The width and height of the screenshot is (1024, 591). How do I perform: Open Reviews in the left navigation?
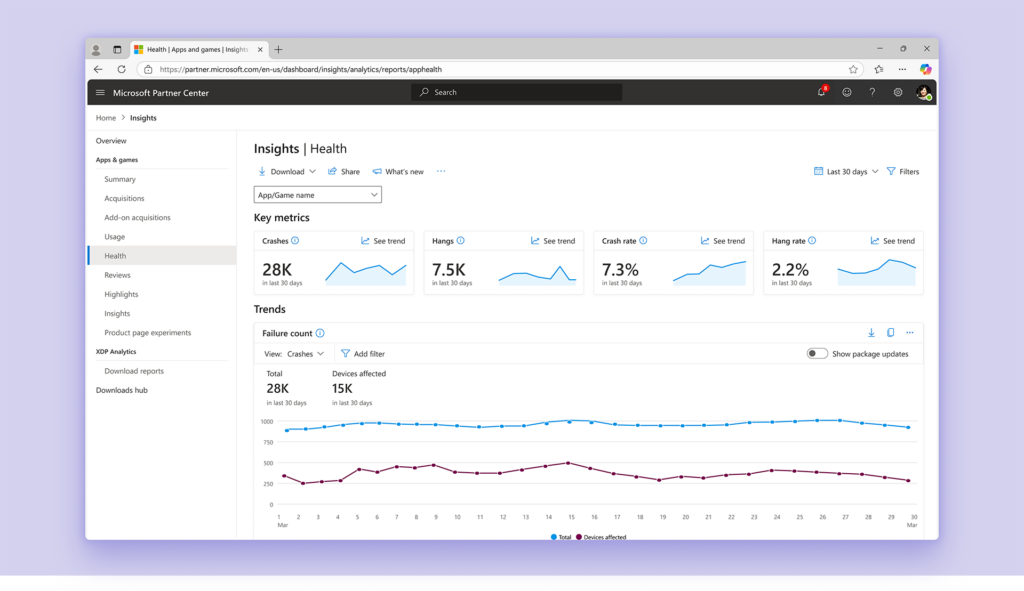(x=117, y=275)
